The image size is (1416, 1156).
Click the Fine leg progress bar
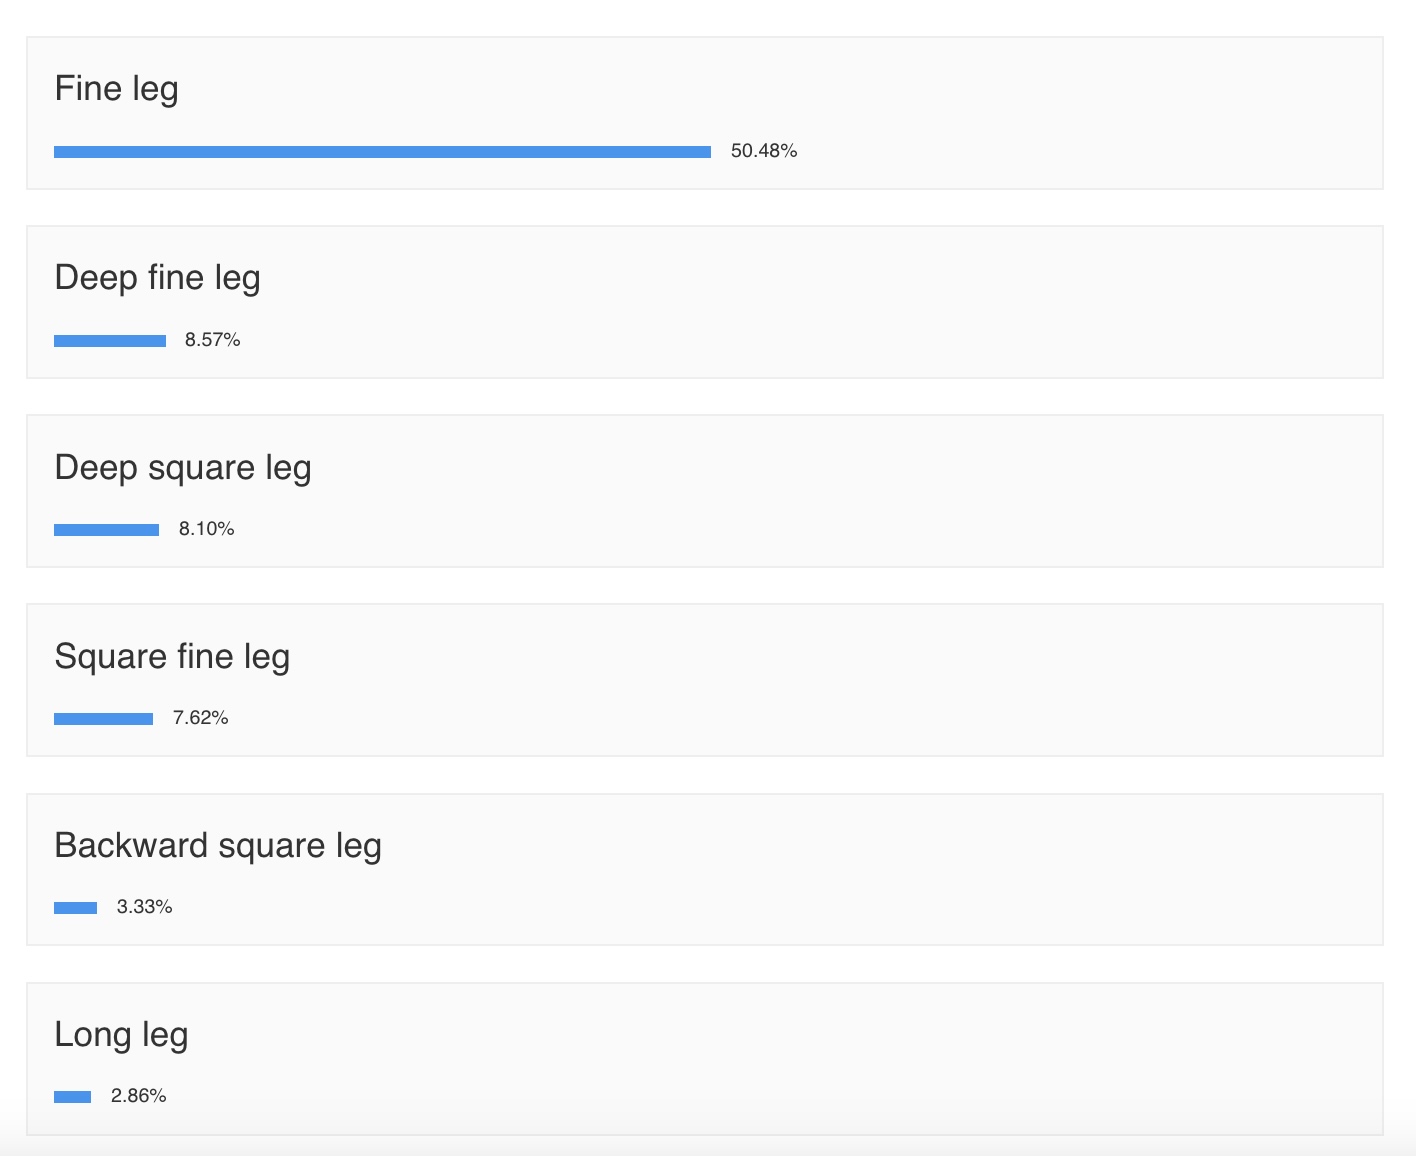coord(382,152)
